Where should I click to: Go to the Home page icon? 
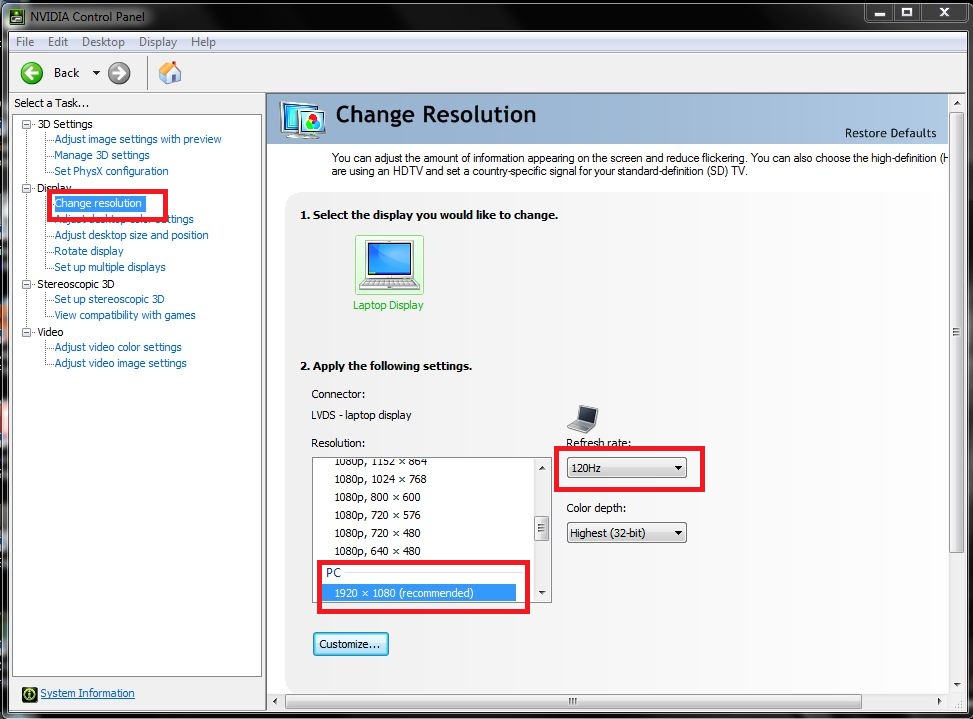tap(169, 73)
